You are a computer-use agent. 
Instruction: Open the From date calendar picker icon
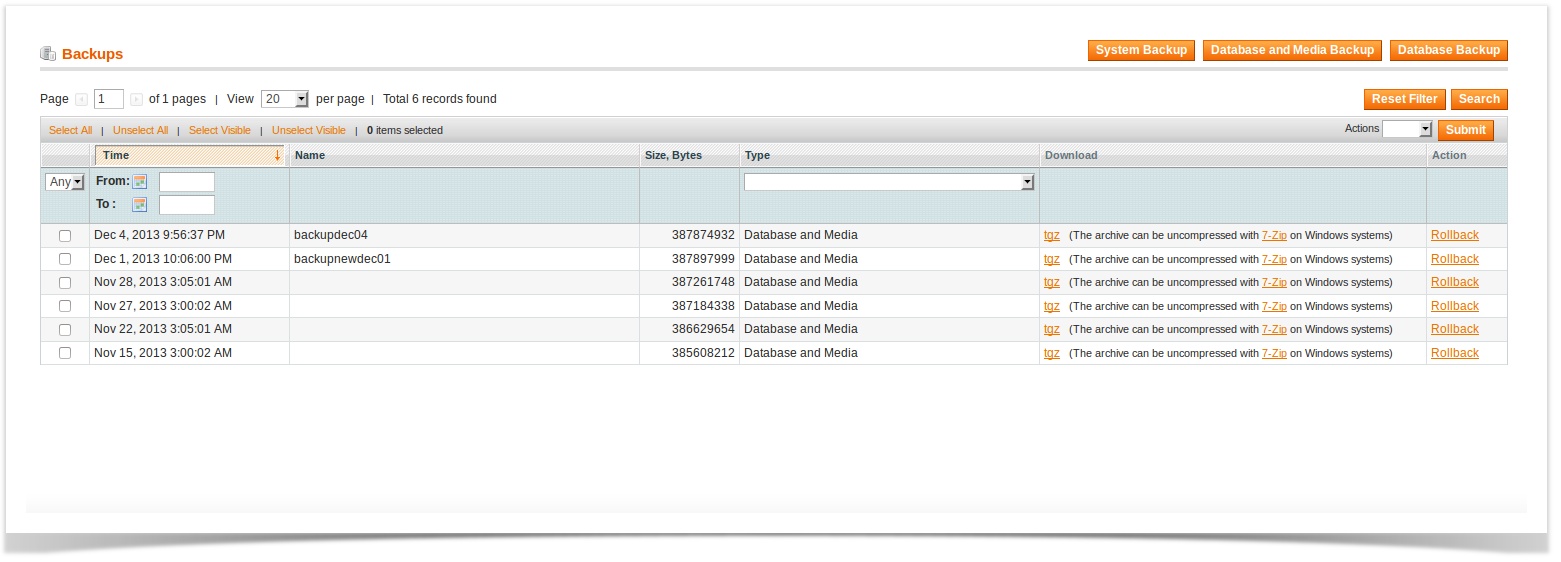pos(140,182)
